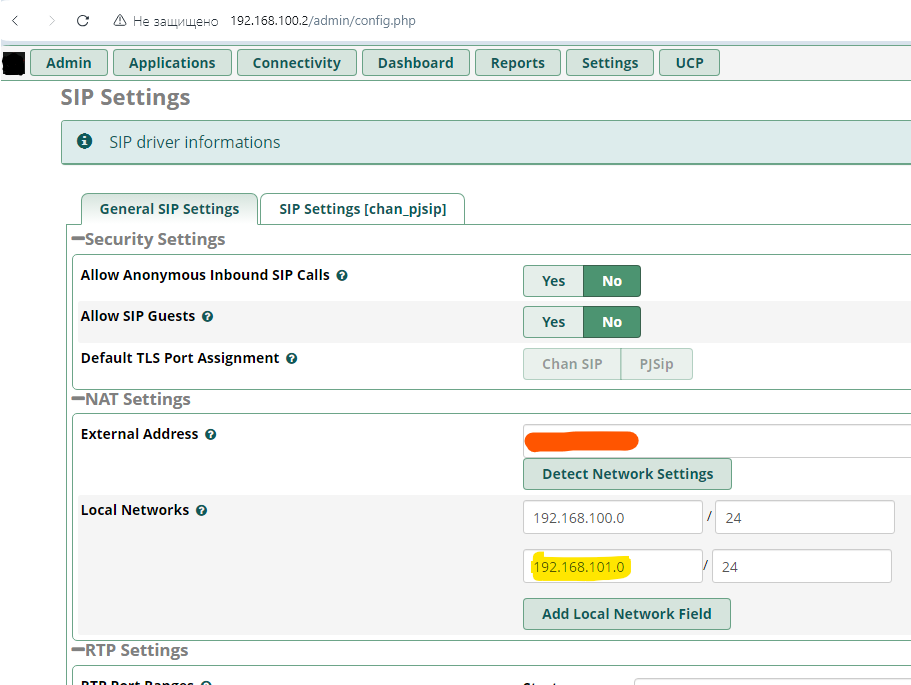Open the Reports menu
This screenshot has width=911, height=685.
(x=517, y=62)
